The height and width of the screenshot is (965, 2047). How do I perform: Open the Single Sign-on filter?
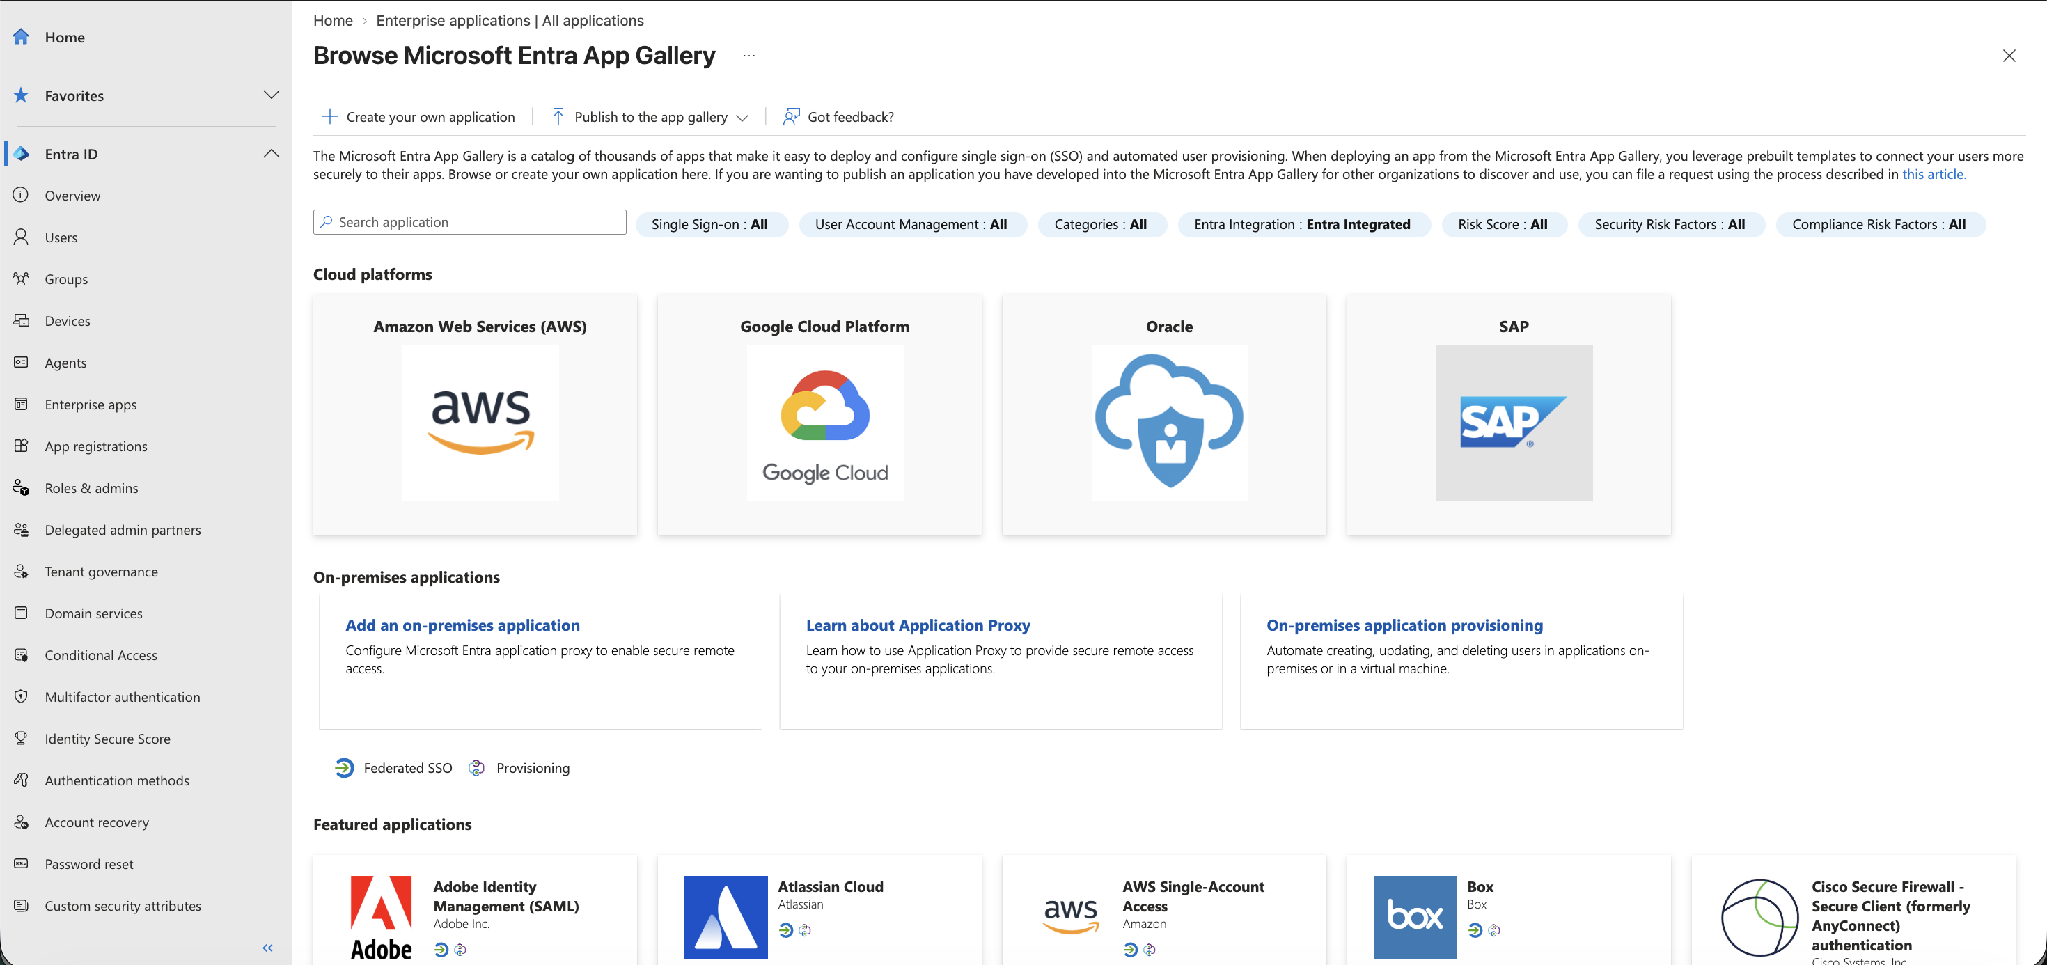[x=710, y=224]
